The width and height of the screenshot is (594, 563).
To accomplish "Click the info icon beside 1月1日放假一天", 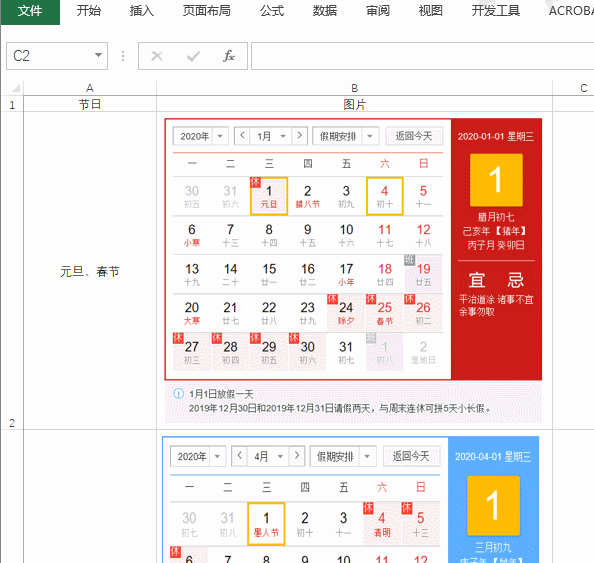I will coord(178,394).
